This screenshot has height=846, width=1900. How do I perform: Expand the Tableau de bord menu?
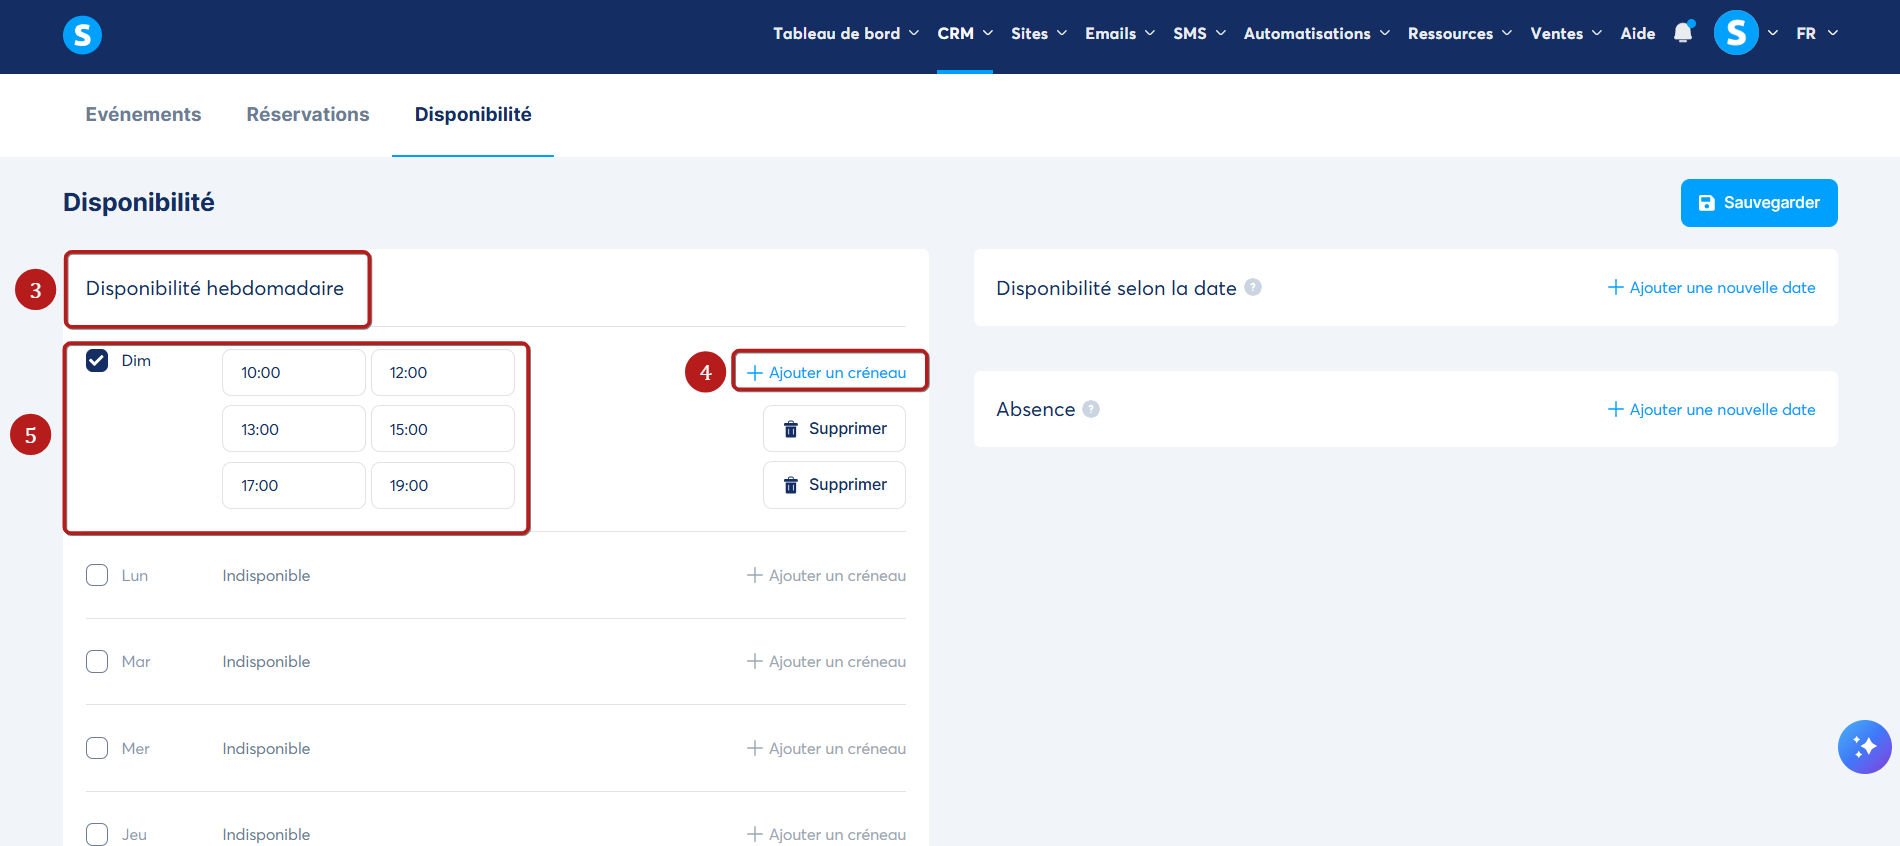846,33
